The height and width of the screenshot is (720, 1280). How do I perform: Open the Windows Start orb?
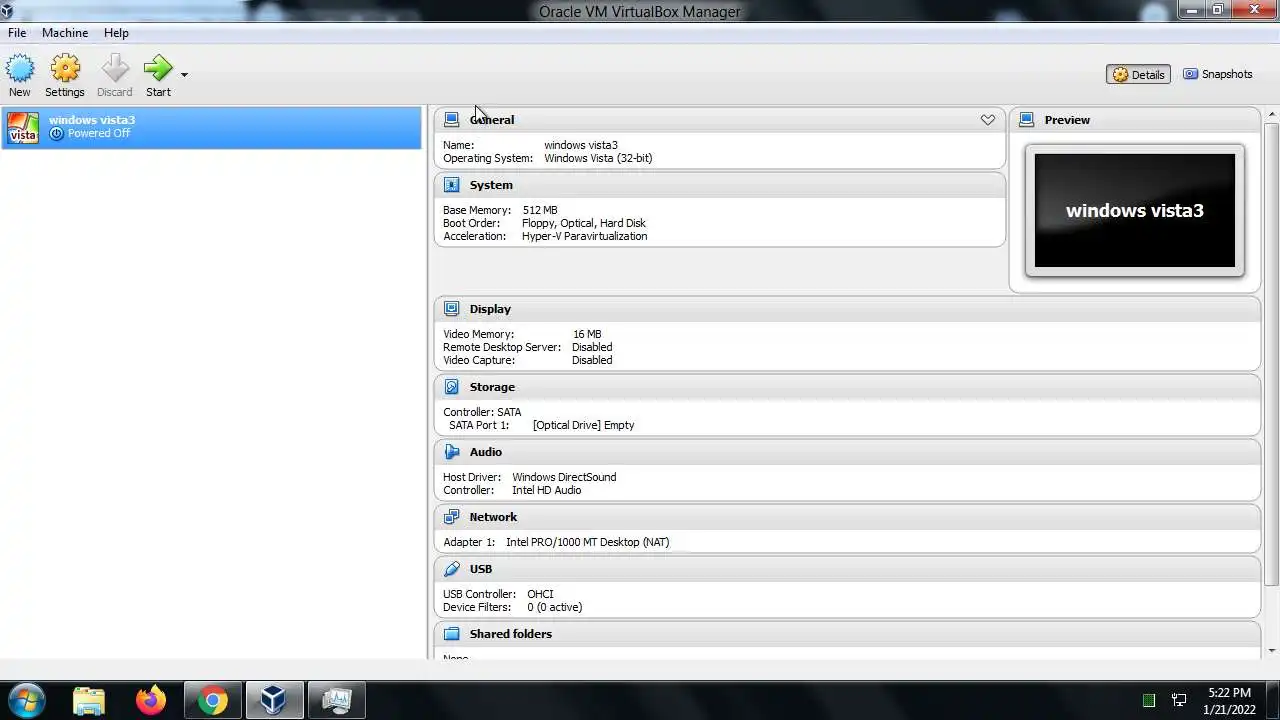25,700
